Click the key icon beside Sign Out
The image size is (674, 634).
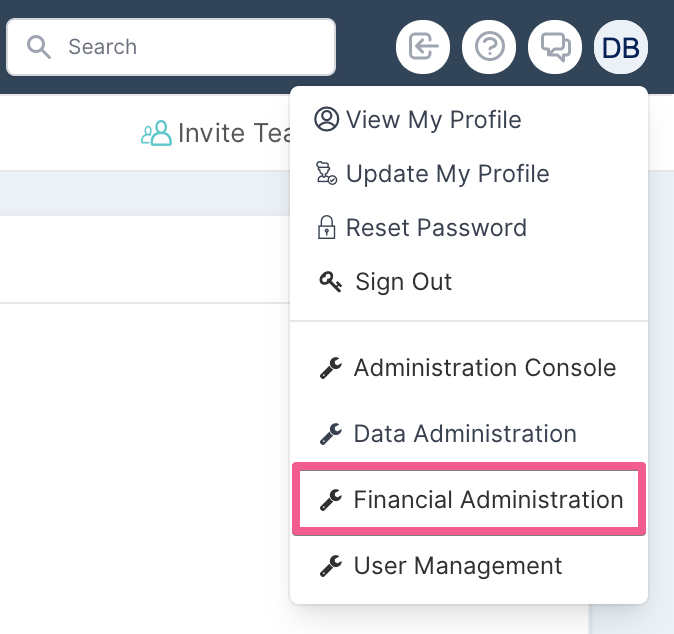[330, 282]
